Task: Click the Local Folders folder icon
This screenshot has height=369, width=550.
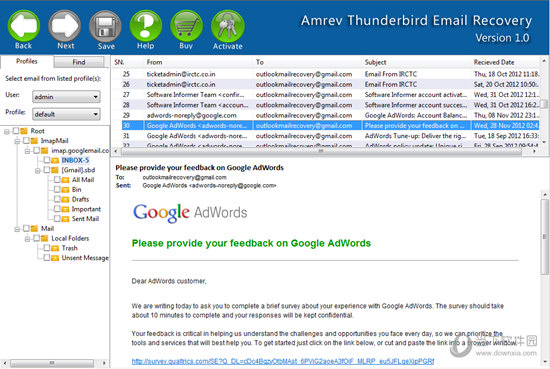Action: [x=45, y=238]
